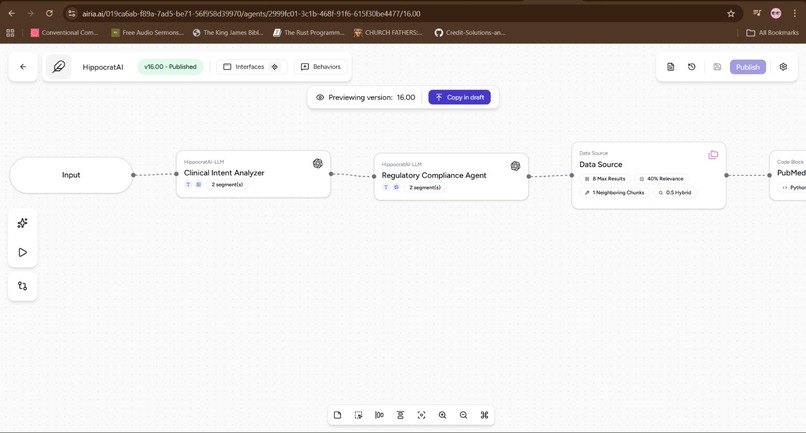The width and height of the screenshot is (806, 433).
Task: Select the Clinical Intent Analyzer node
Action: [x=253, y=174]
